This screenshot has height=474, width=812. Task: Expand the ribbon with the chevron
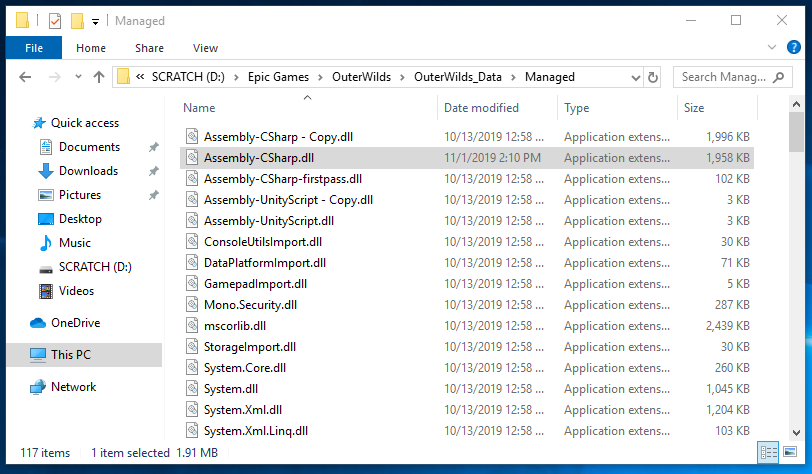770,47
